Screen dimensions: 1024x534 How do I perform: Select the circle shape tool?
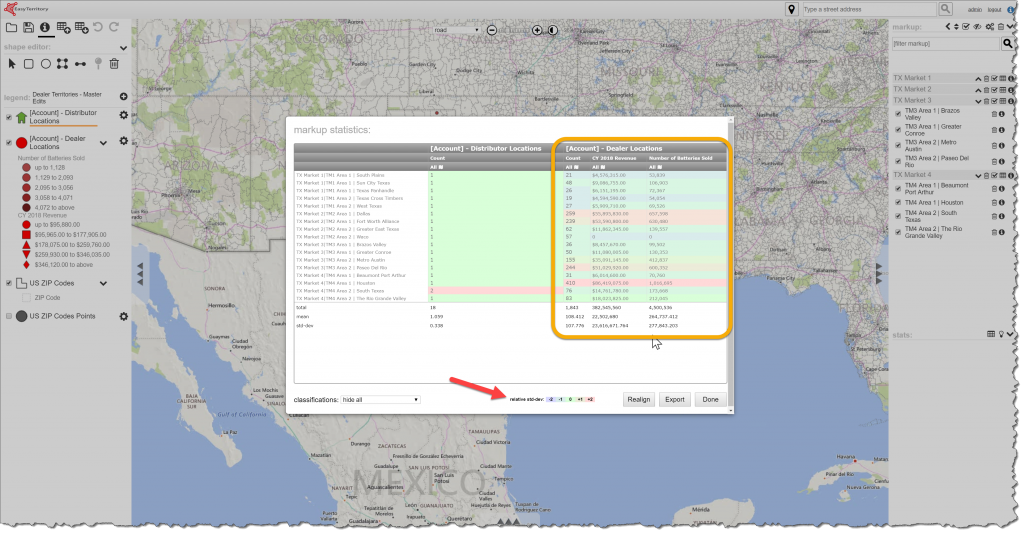[46, 63]
